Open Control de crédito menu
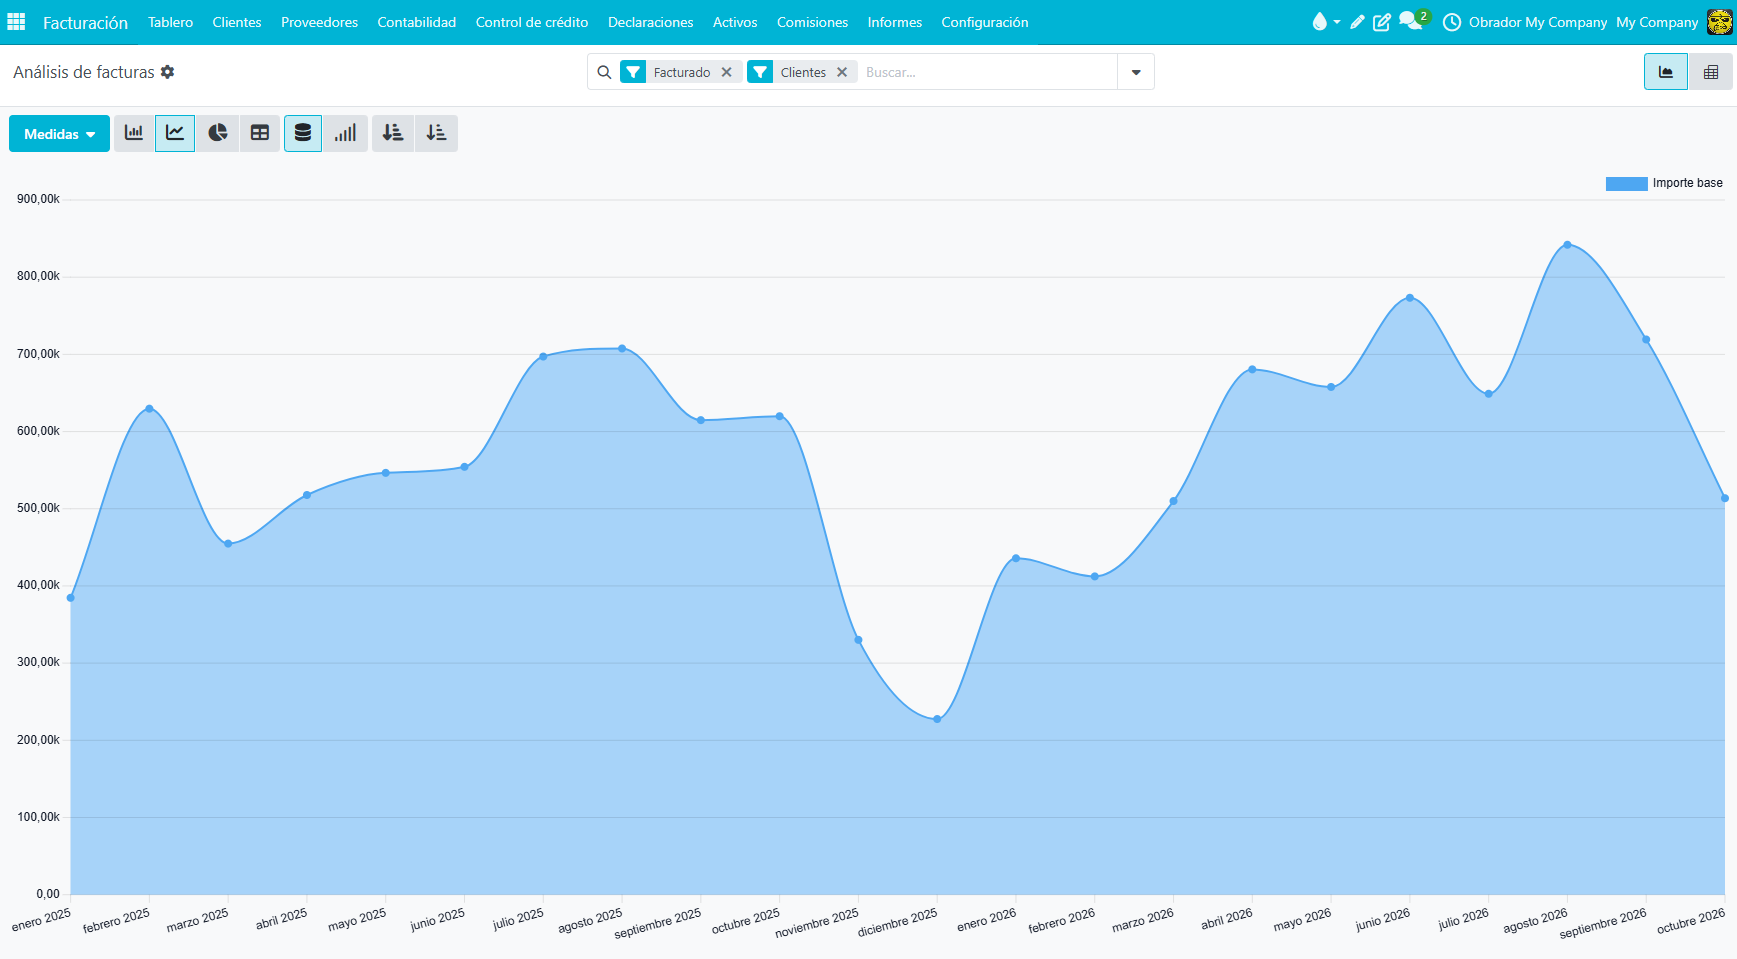This screenshot has height=959, width=1737. [x=532, y=22]
